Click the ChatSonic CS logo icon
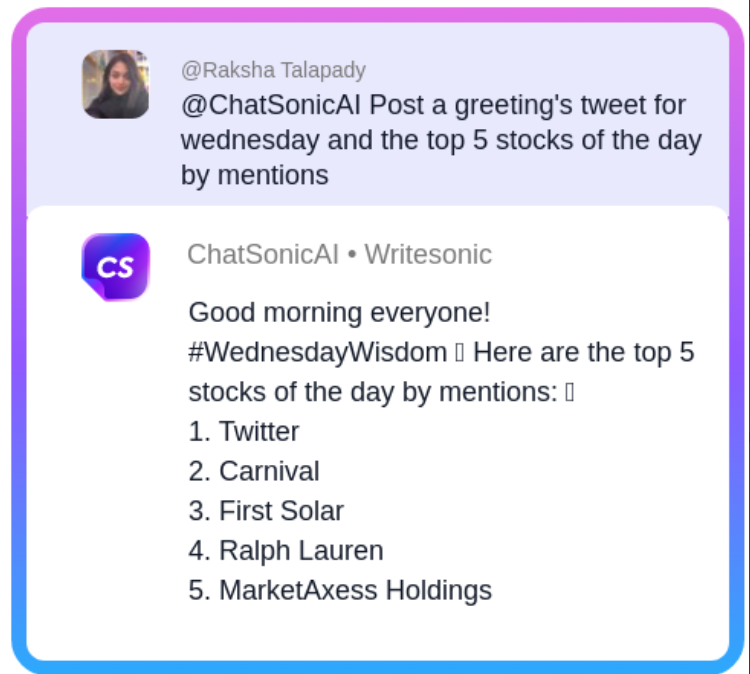This screenshot has height=674, width=750. (115, 267)
